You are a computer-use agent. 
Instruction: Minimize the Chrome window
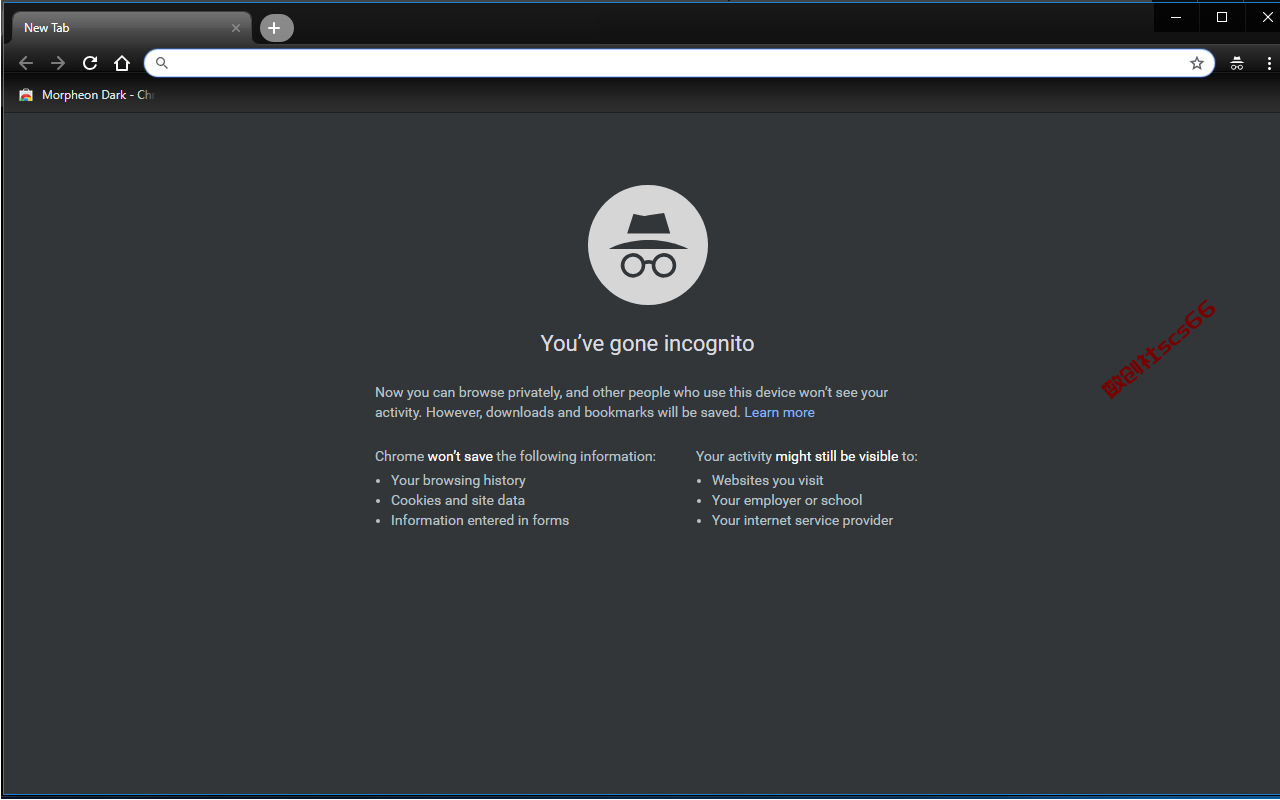pyautogui.click(x=1177, y=17)
